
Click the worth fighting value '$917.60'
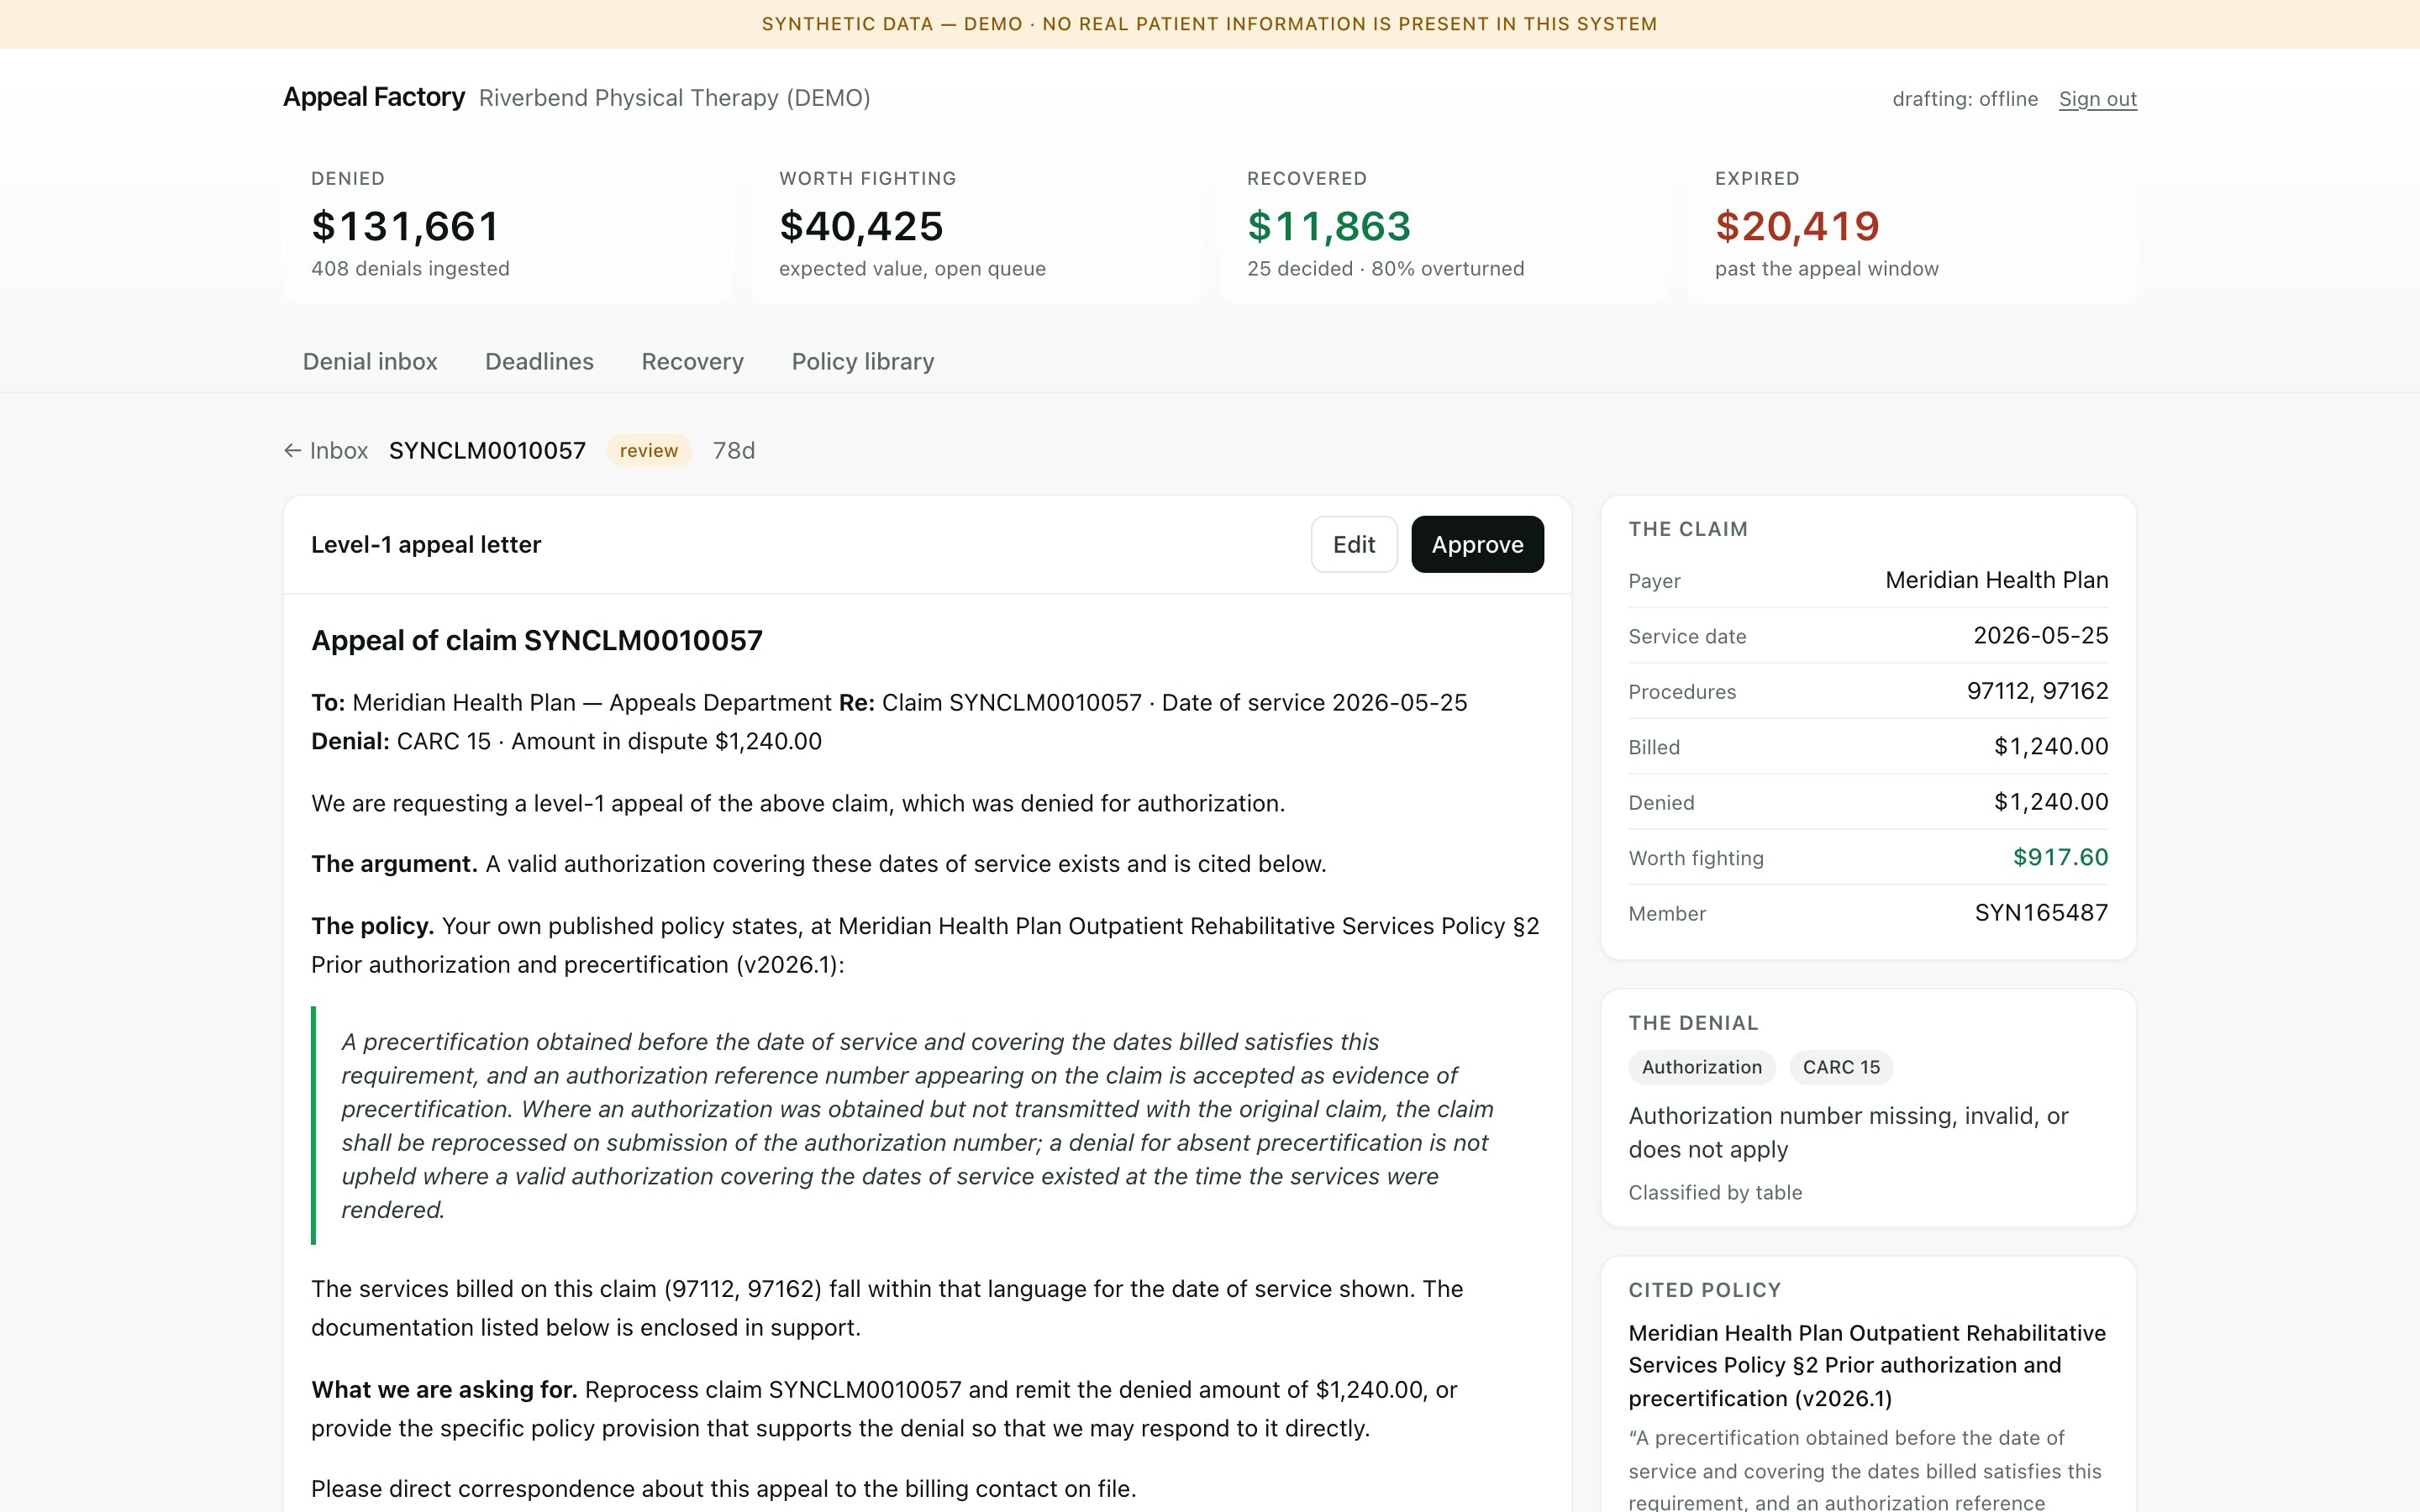[2060, 857]
